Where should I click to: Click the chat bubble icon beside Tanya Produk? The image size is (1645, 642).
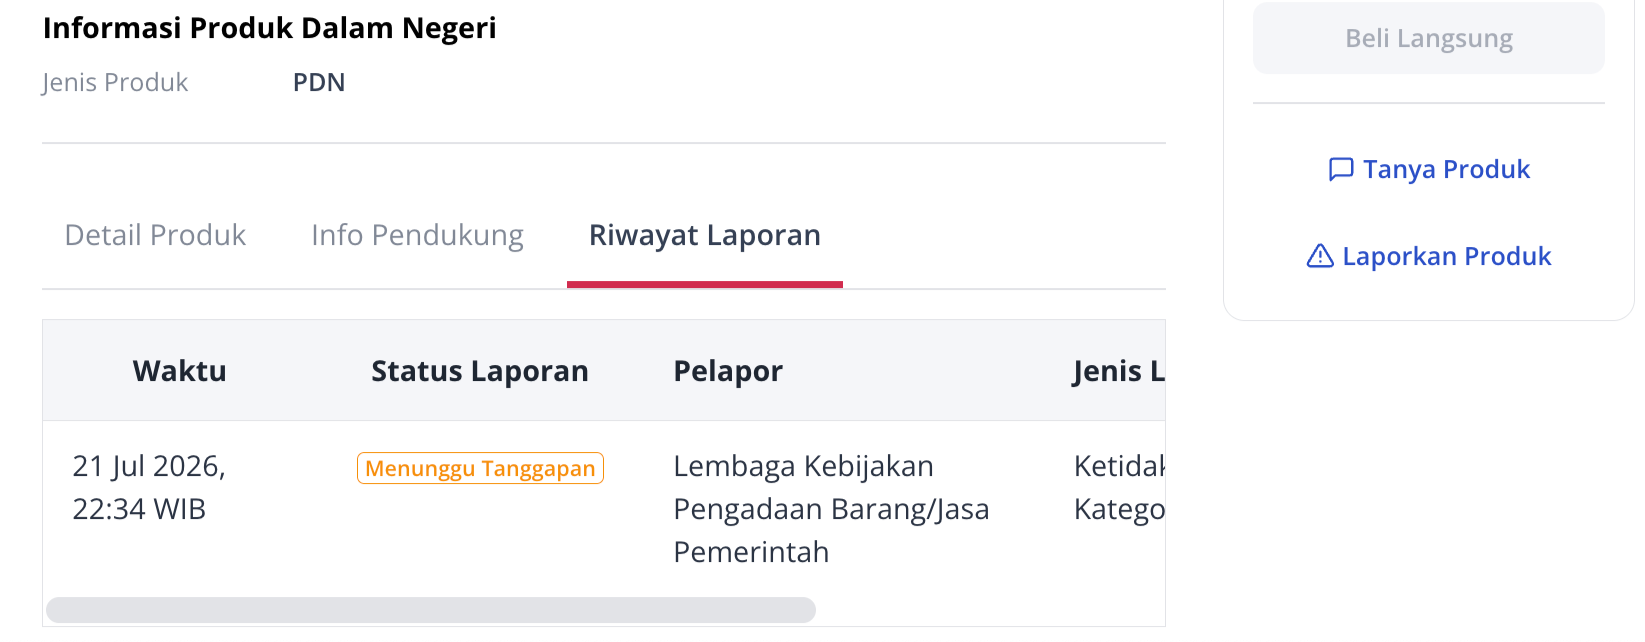pos(1341,170)
